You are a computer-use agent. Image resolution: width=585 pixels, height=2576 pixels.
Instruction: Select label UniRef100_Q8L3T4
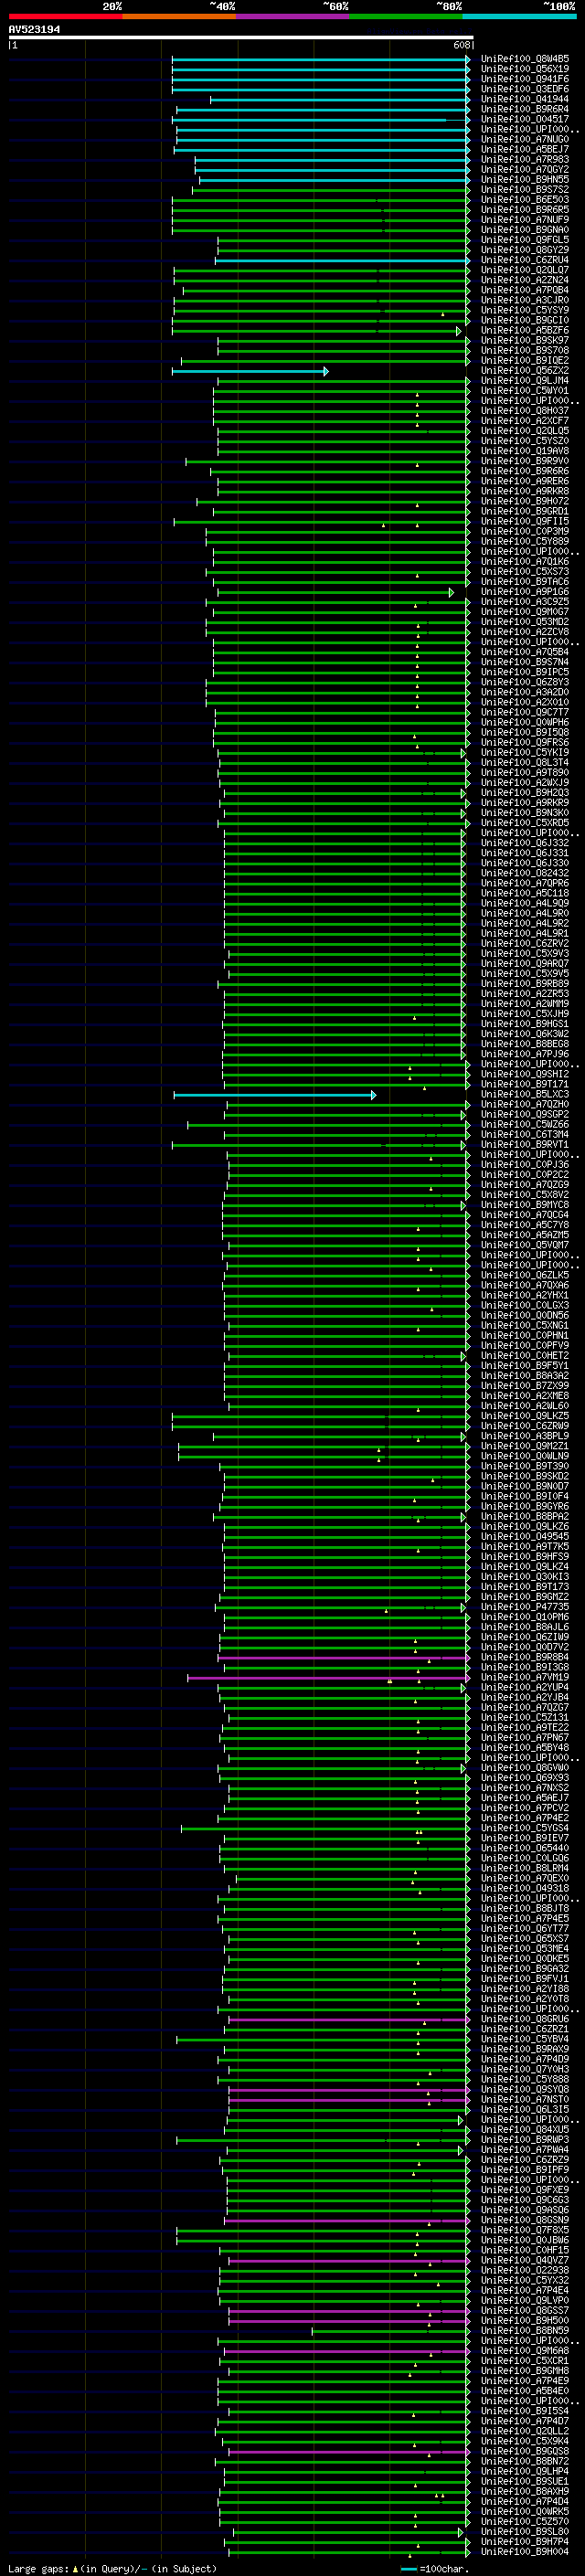click(x=525, y=762)
